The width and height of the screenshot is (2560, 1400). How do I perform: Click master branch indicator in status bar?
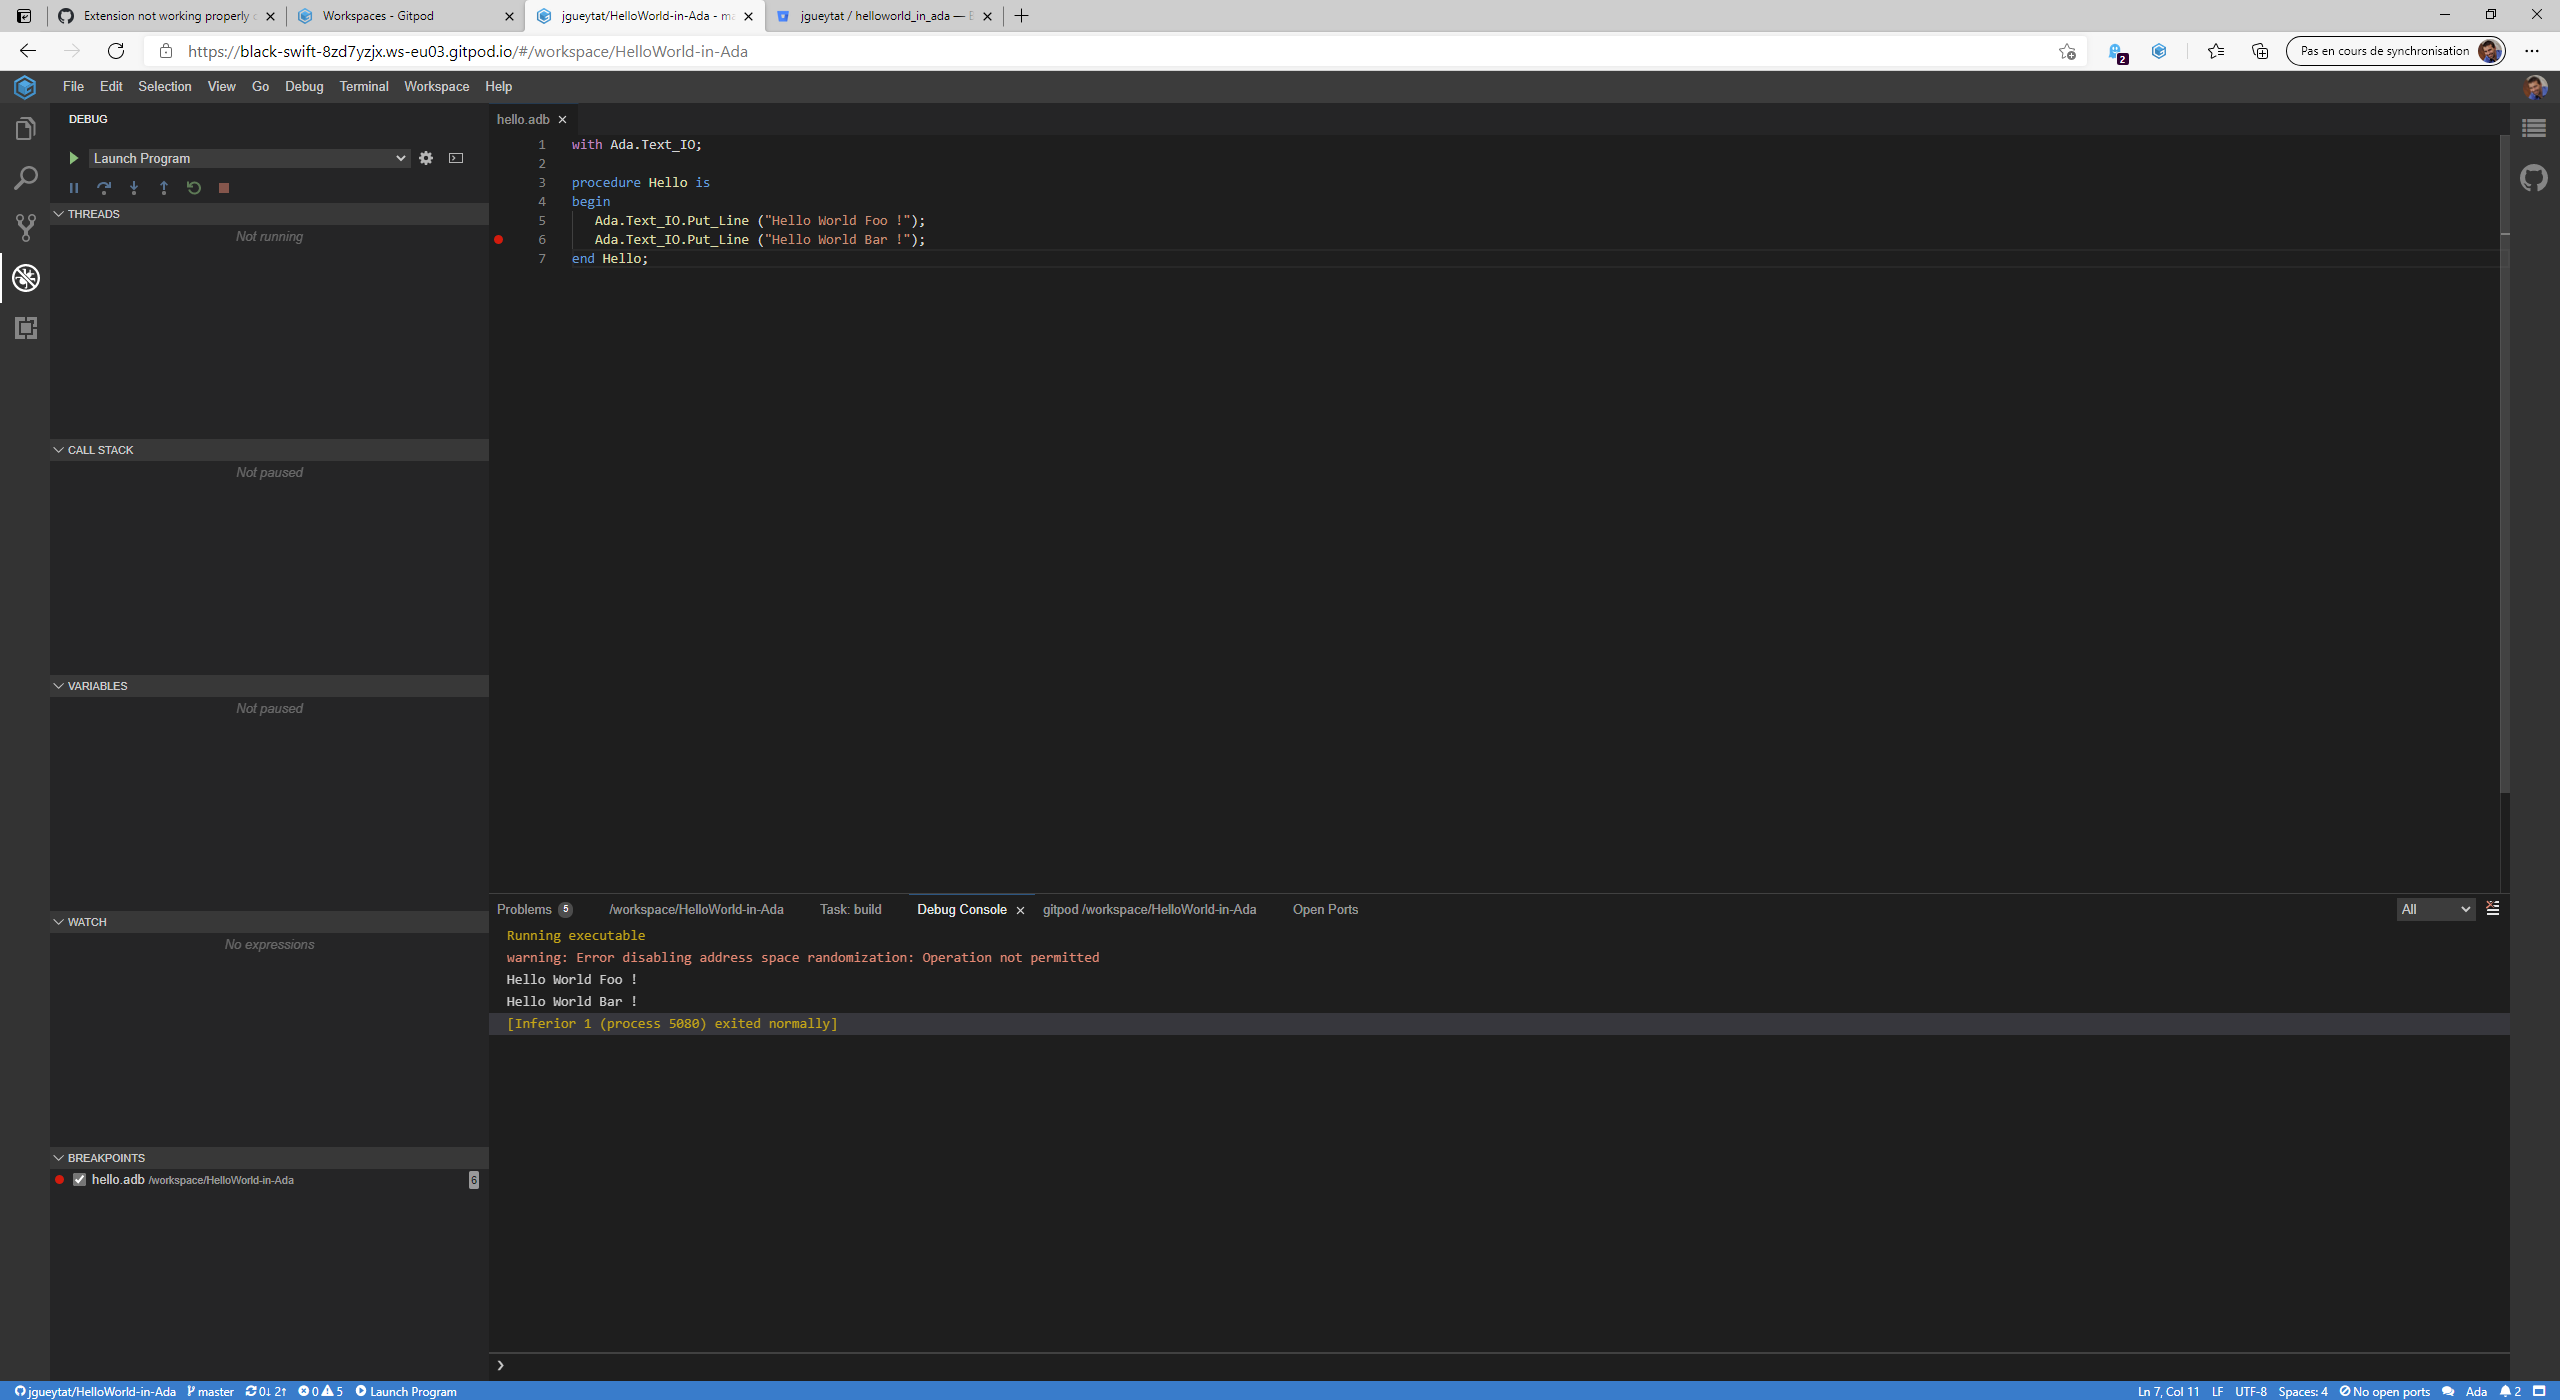click(211, 1391)
